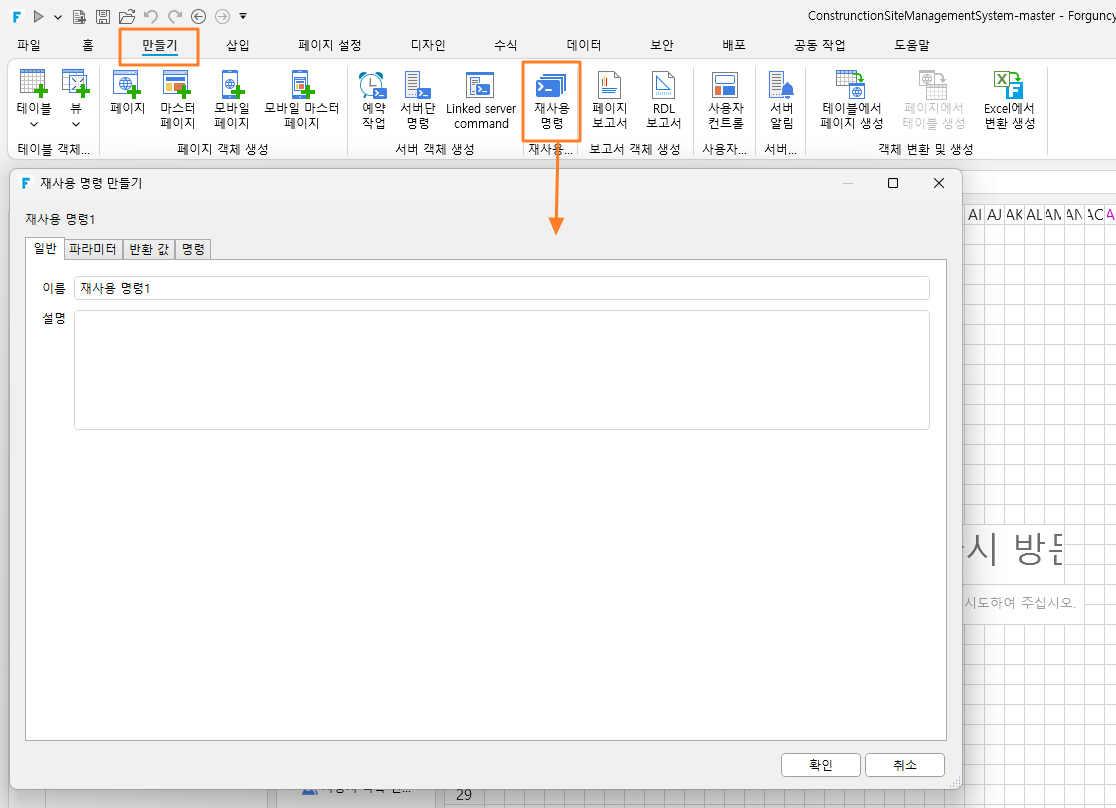Screen dimensions: 1116x808
Task: Click the 확인 button
Action: (x=821, y=765)
